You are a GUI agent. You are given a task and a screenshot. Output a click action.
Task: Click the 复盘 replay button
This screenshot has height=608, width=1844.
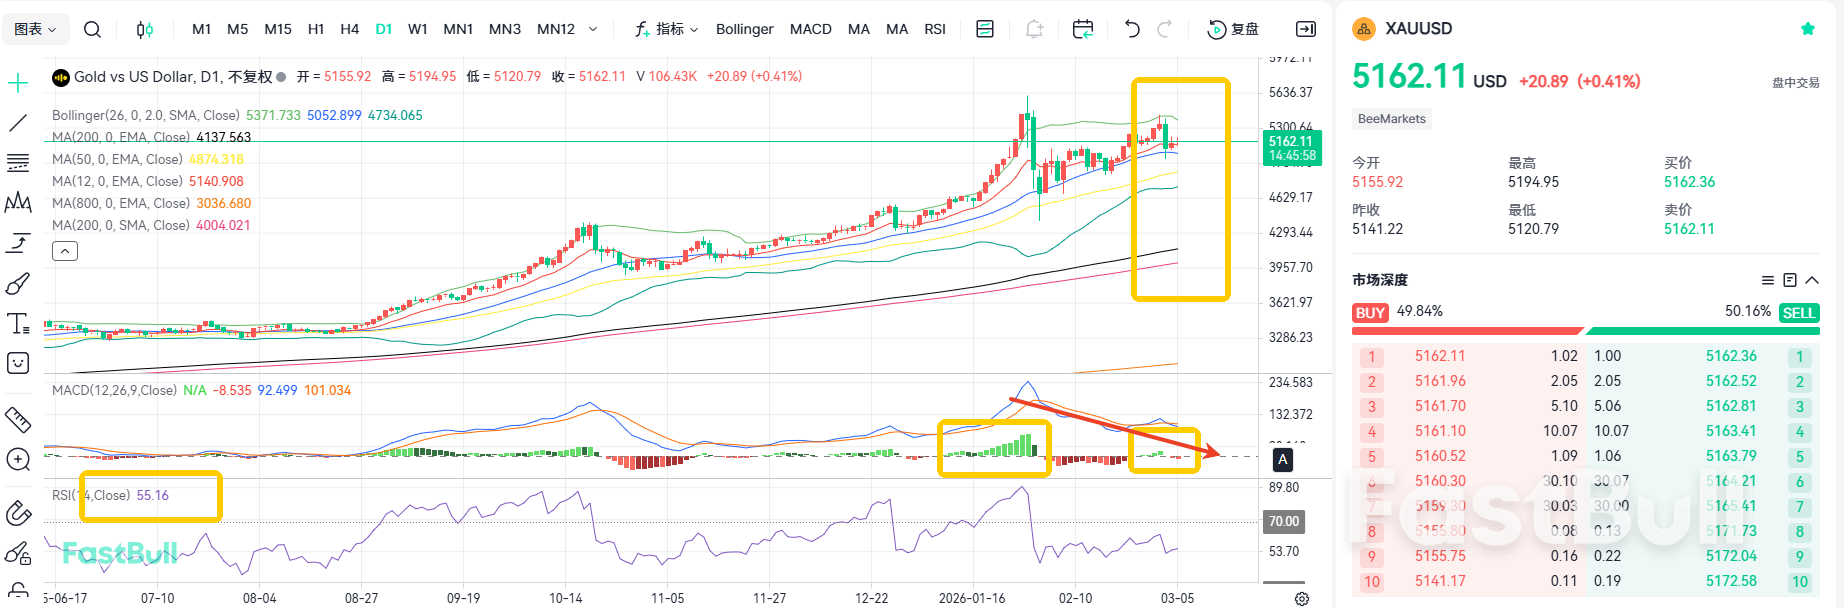pyautogui.click(x=1234, y=29)
